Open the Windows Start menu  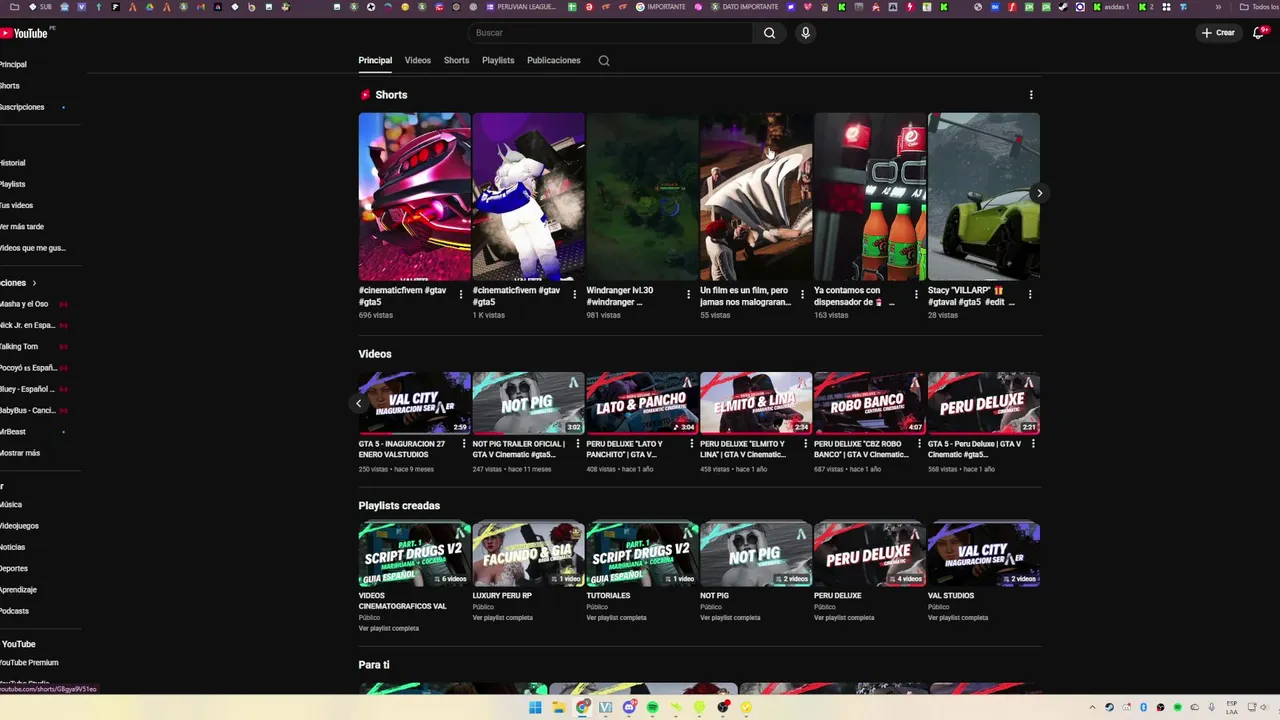point(535,707)
